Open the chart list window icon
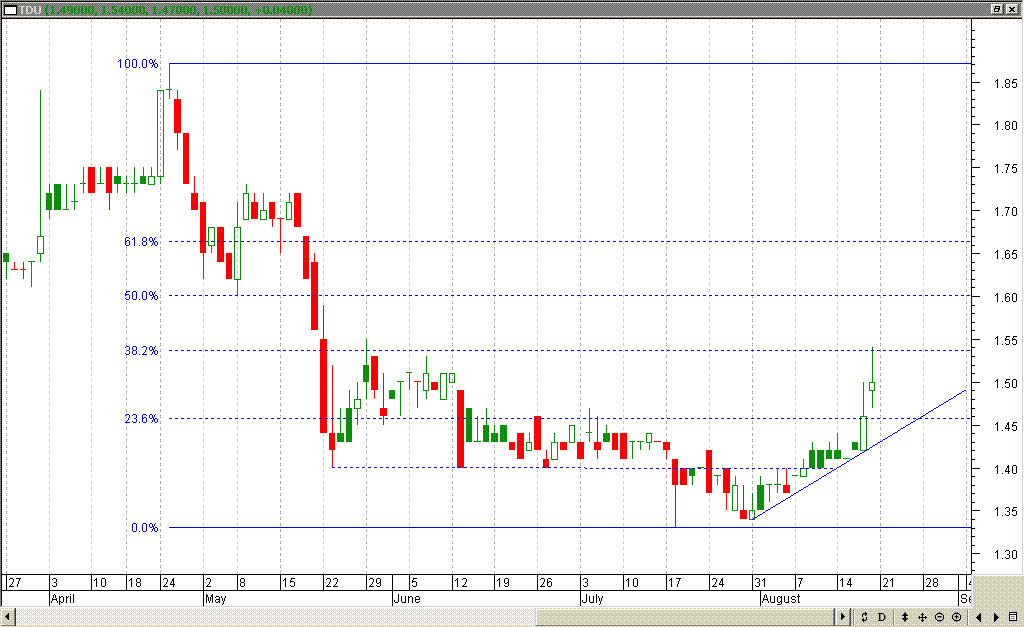Viewport: 1024px width, 627px height. pyautogui.click(x=1013, y=617)
